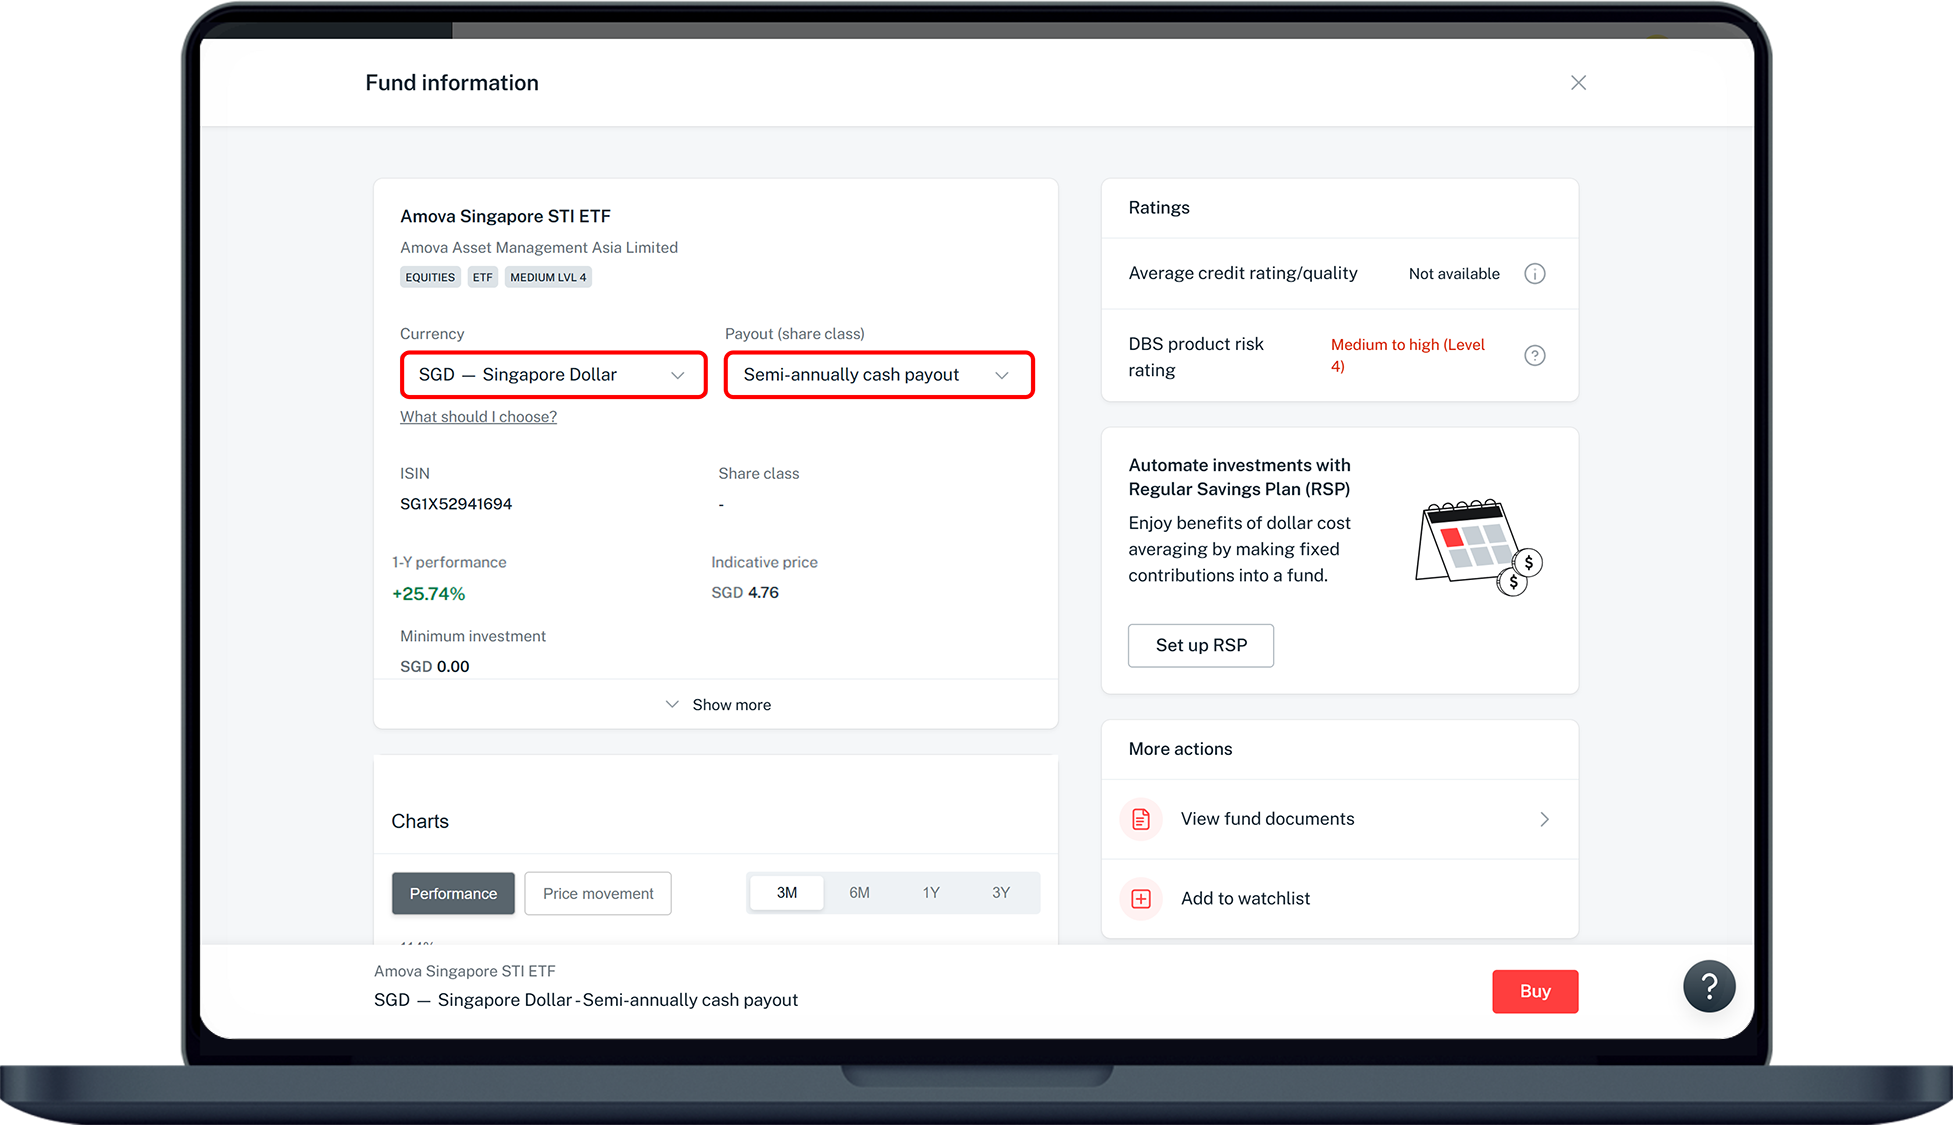
Task: Select the 3M time range
Action: tap(787, 893)
